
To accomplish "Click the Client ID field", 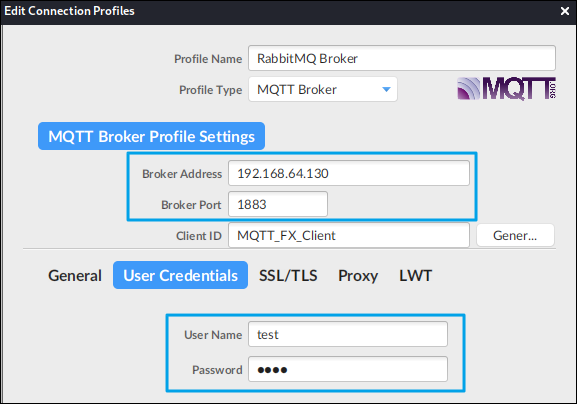I will tap(349, 235).
